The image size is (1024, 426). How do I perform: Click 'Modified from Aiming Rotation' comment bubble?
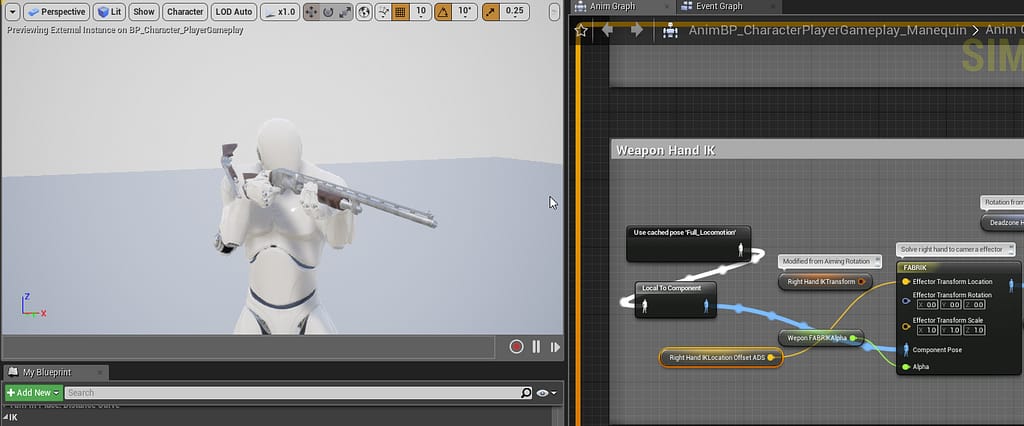click(829, 261)
